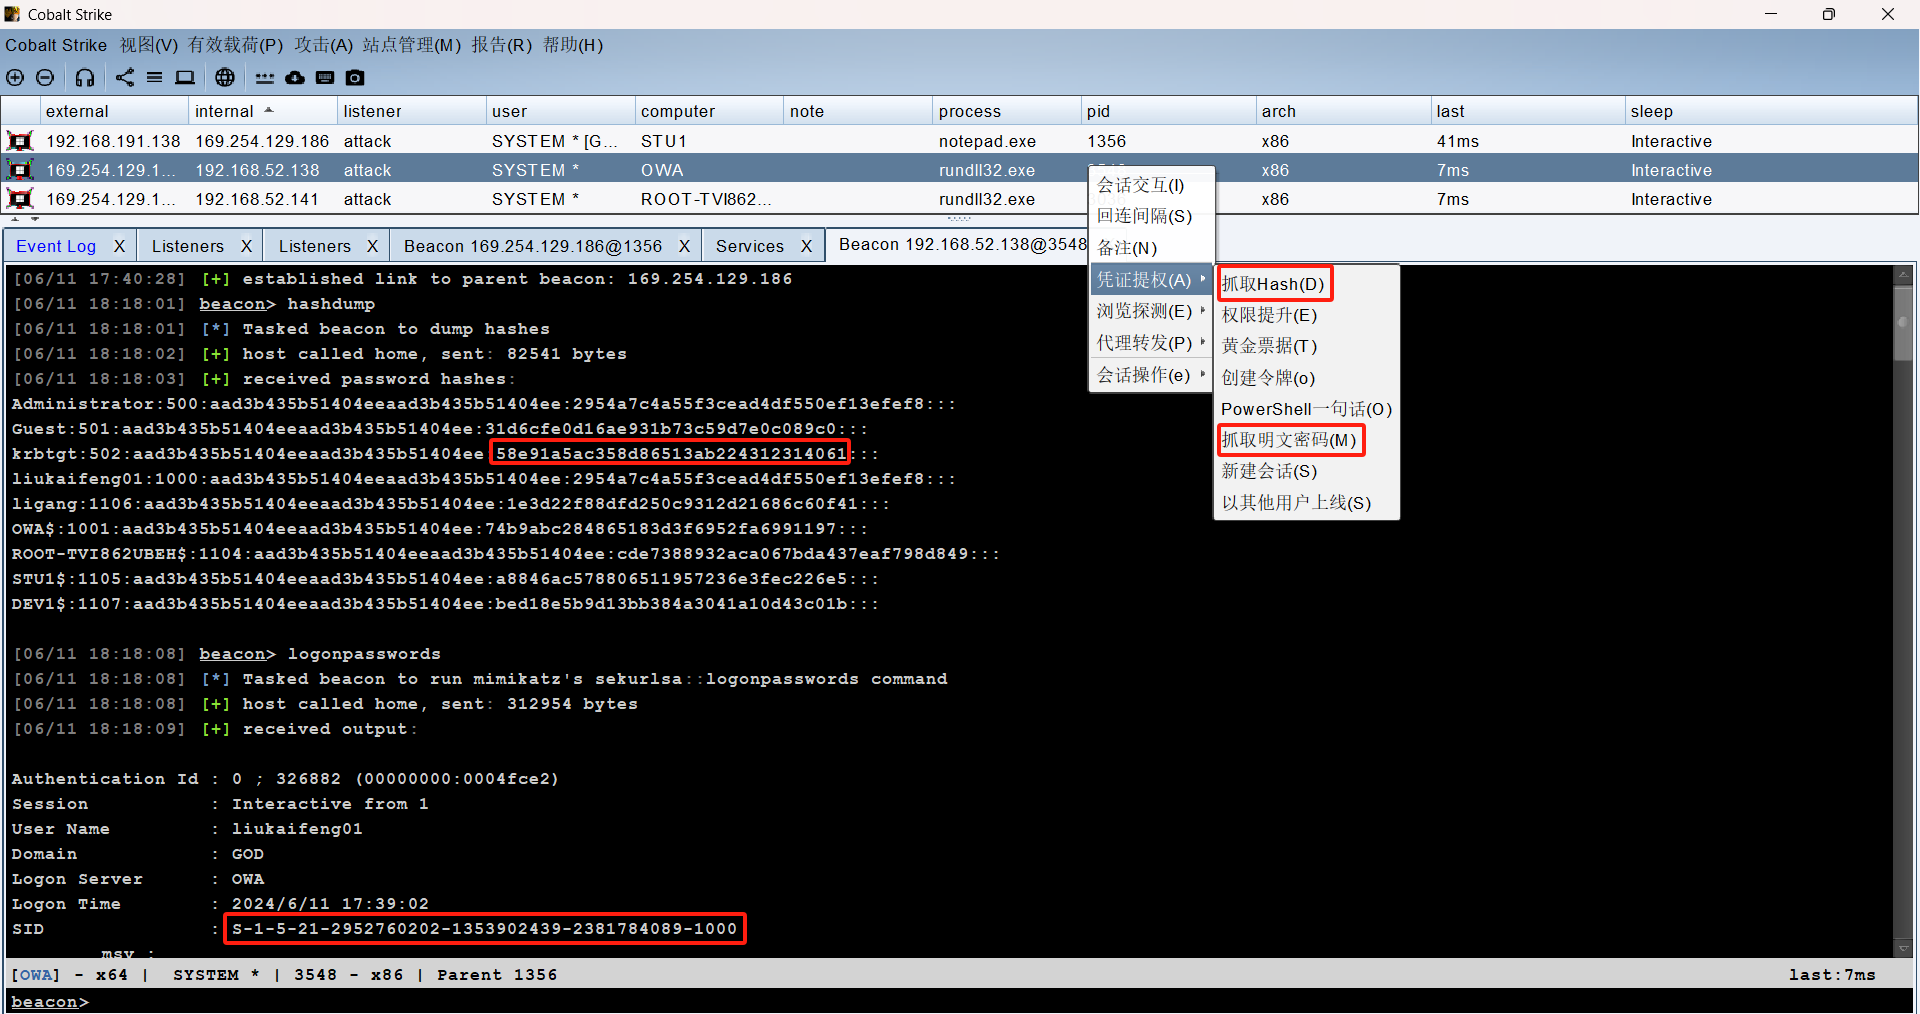Select 抓取明文密码(M) in the submenu
Screen dimensions: 1920x1014
point(1306,440)
